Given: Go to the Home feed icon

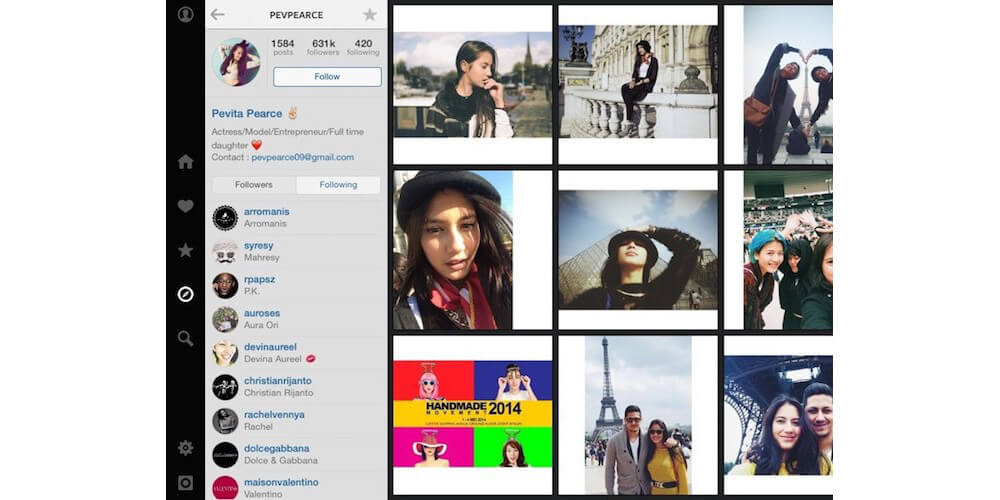Looking at the screenshot, I should point(186,161).
